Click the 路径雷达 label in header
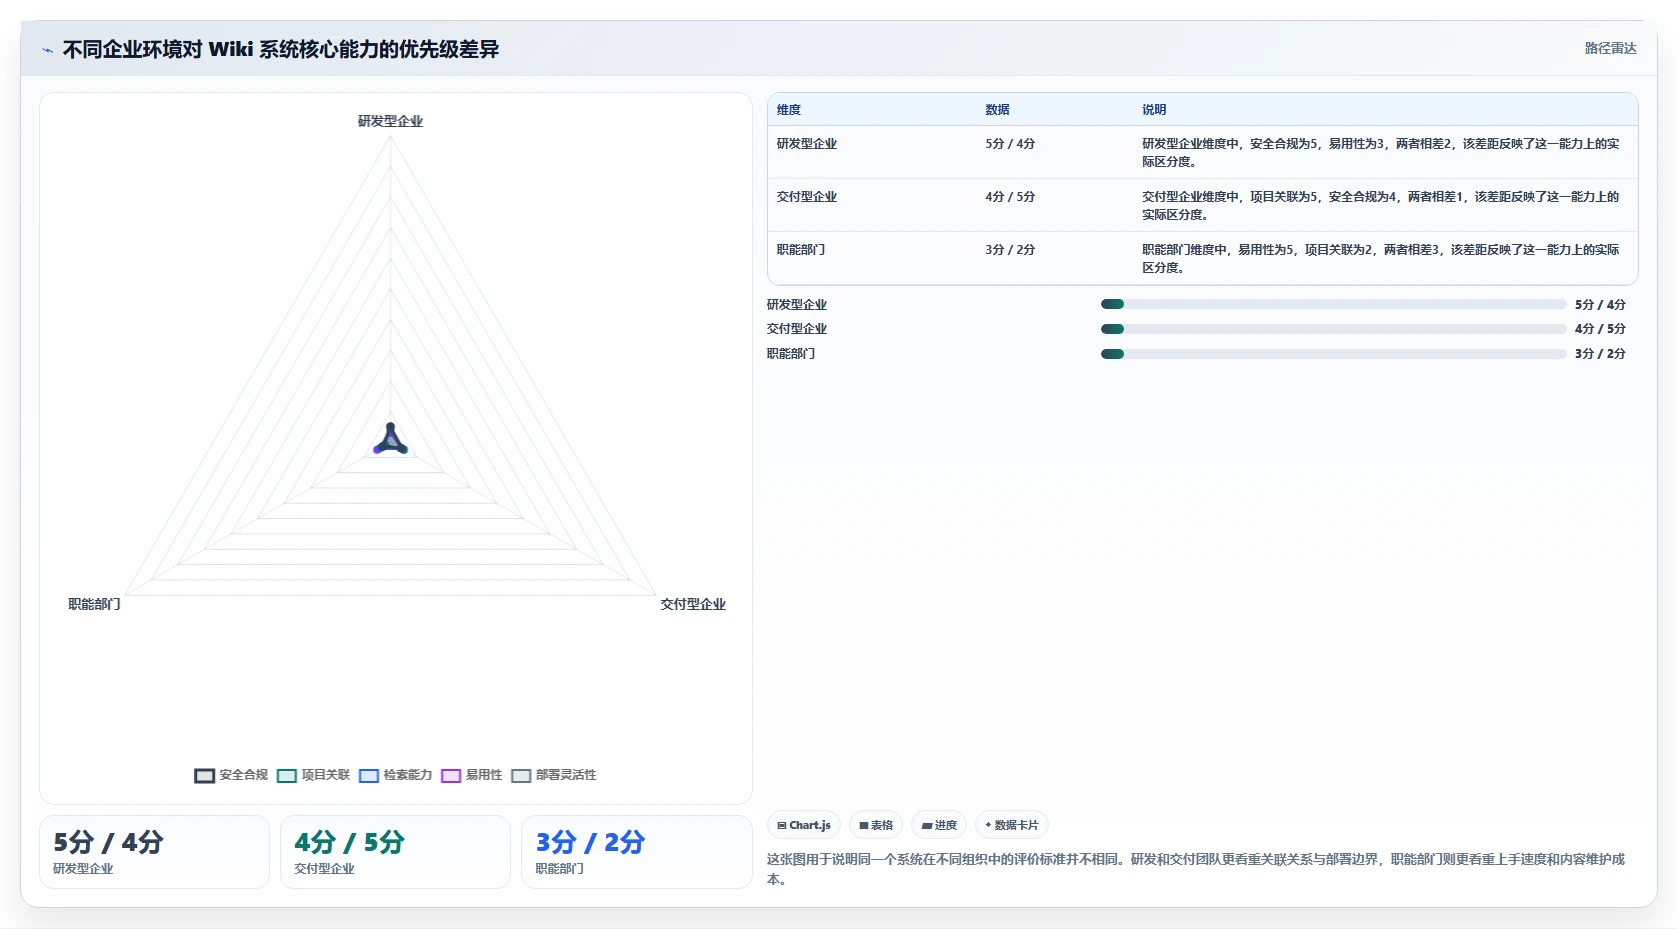Screen dimensions: 1678x929 coord(1610,48)
